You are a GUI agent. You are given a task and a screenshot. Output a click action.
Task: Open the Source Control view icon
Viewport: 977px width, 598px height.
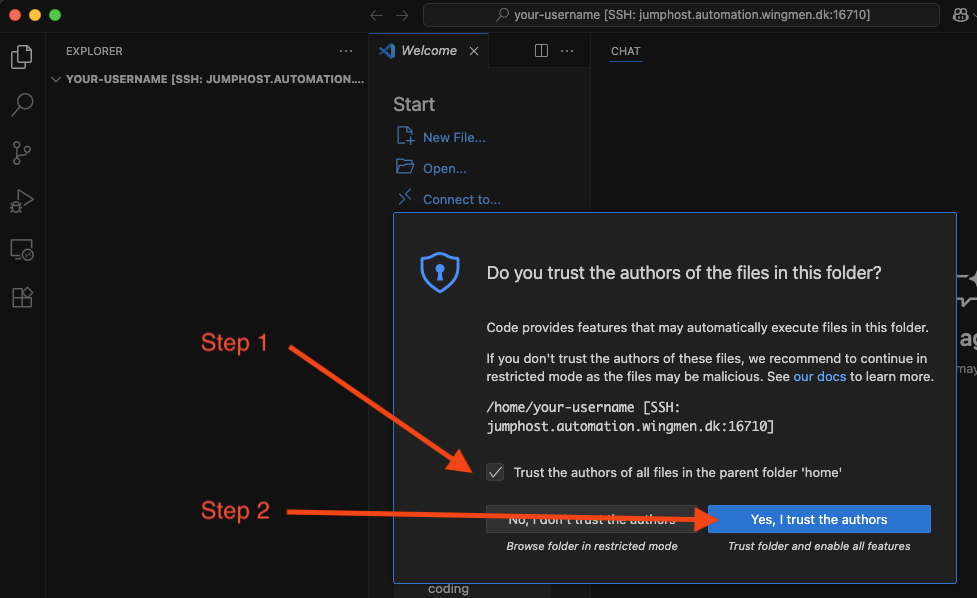tap(21, 152)
